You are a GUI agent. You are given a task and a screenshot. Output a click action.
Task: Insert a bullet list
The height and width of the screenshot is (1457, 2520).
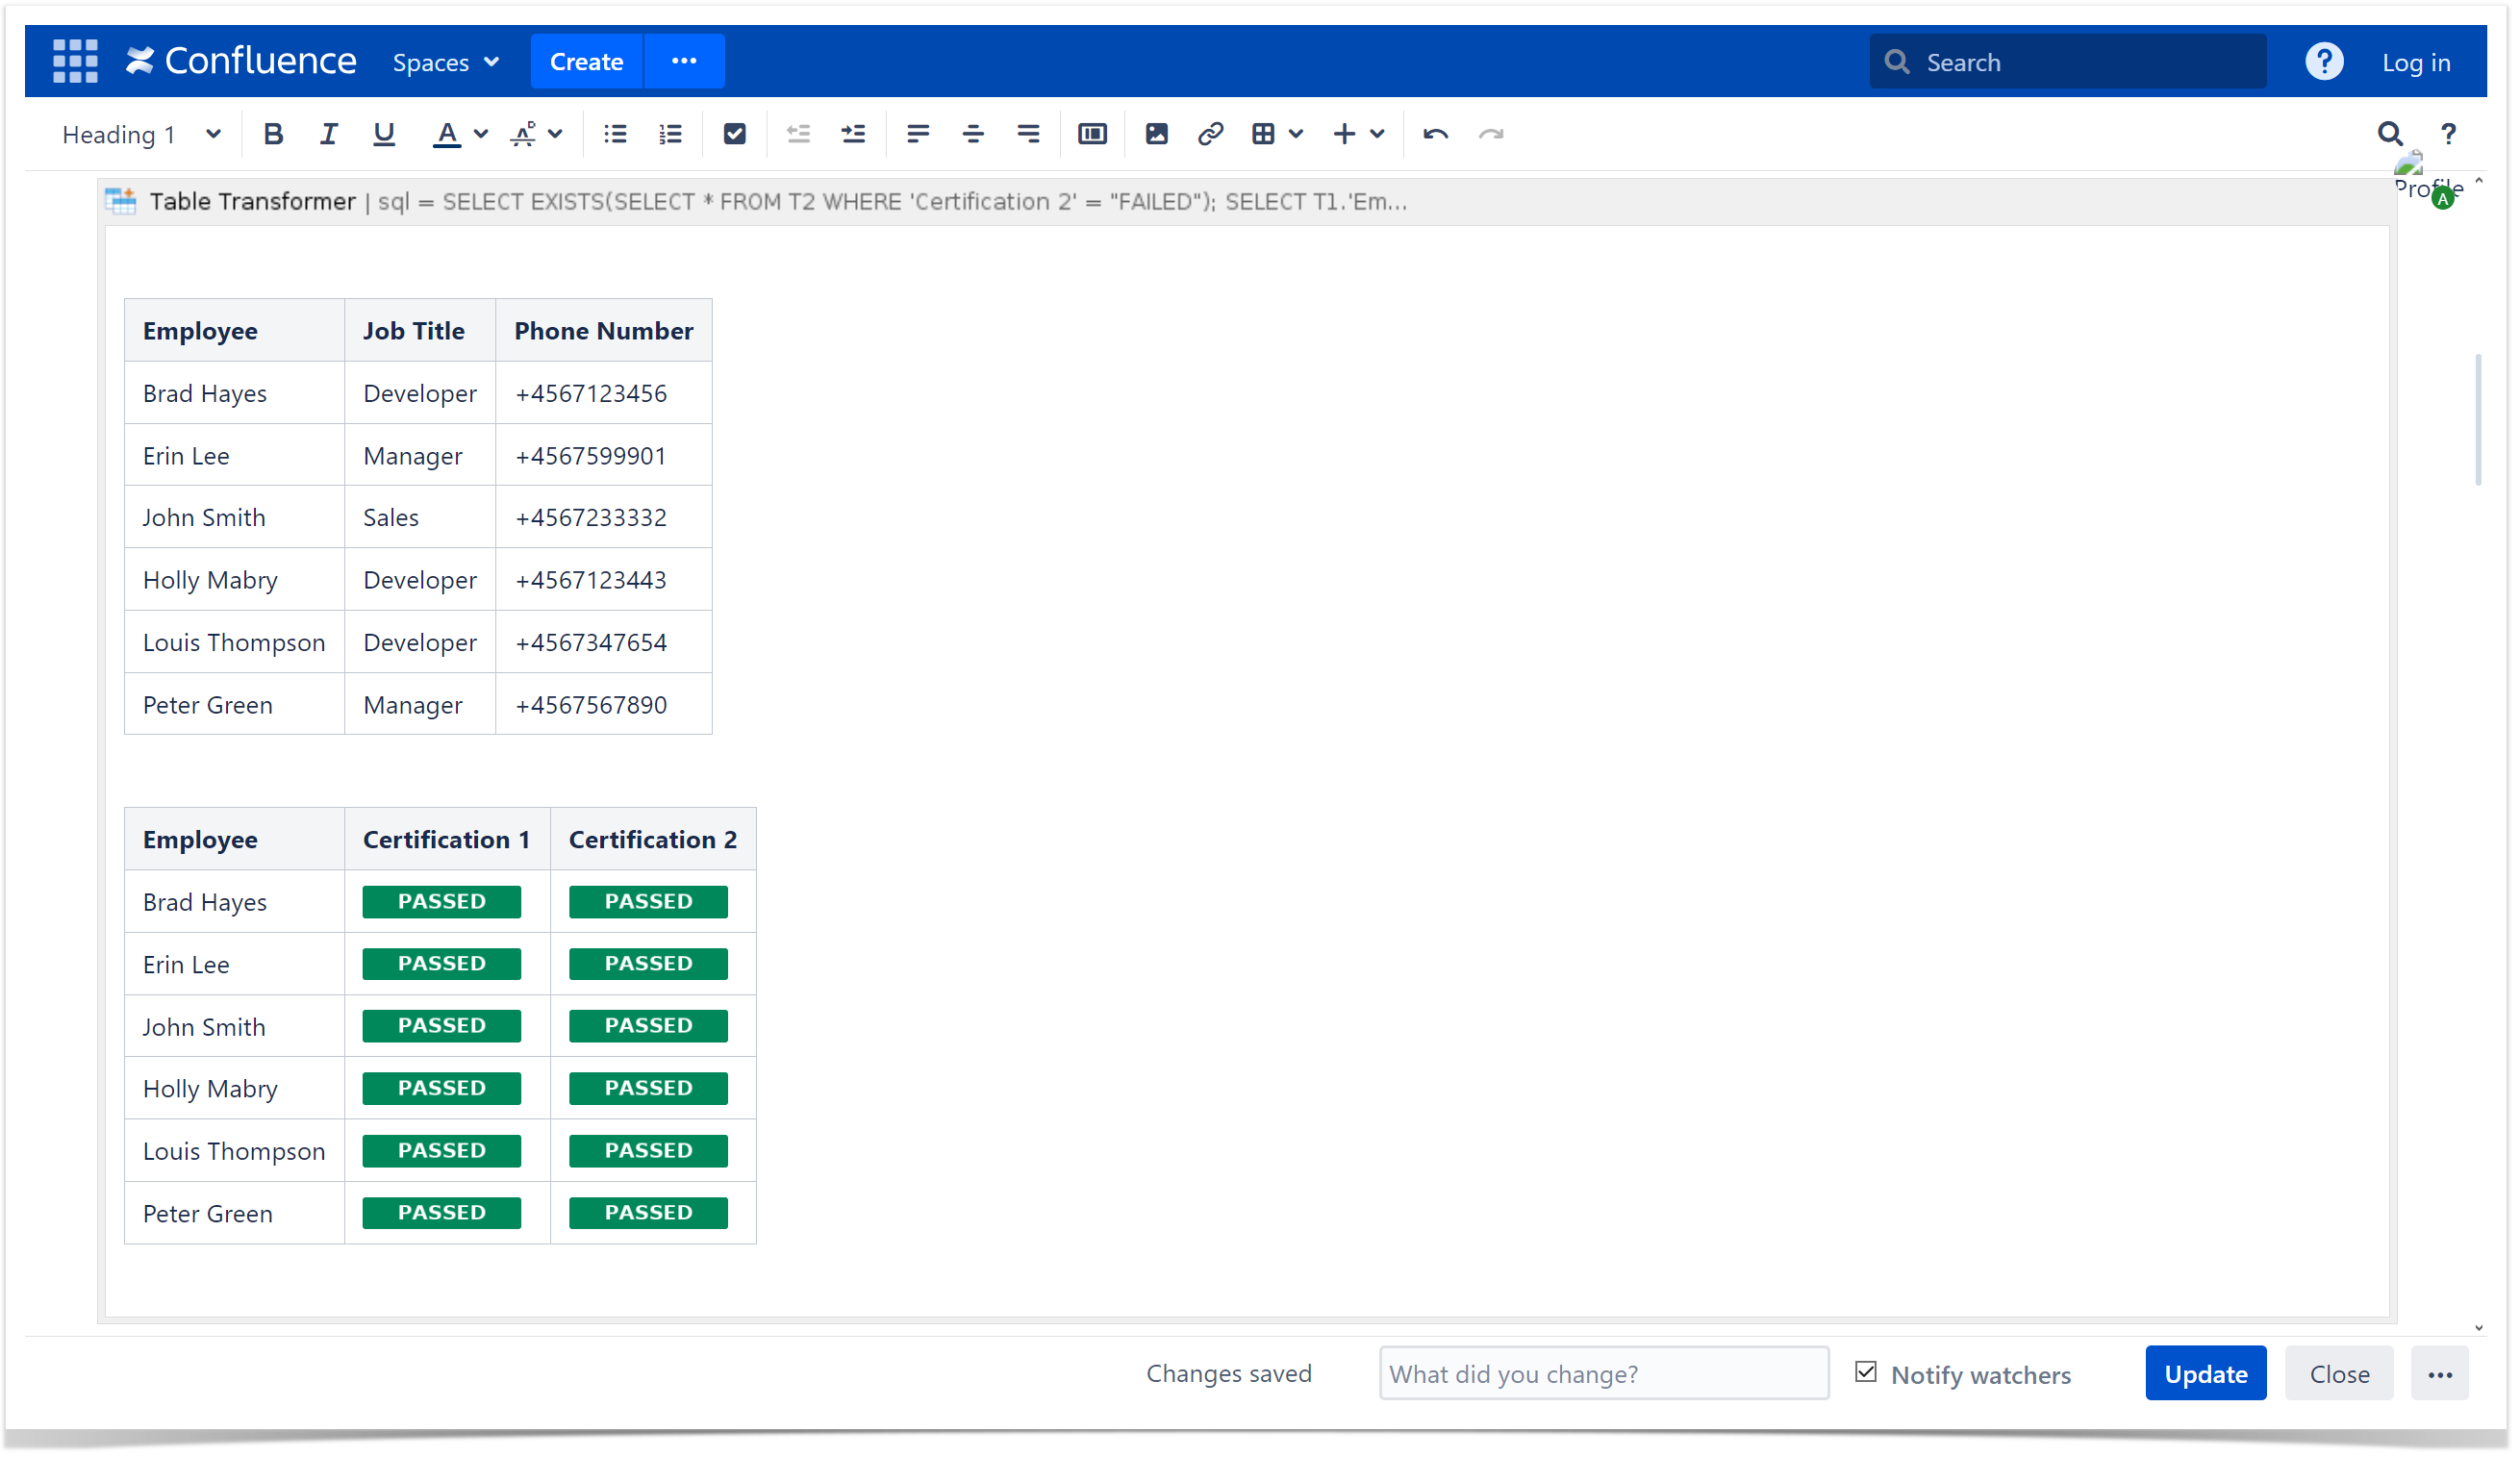(615, 134)
